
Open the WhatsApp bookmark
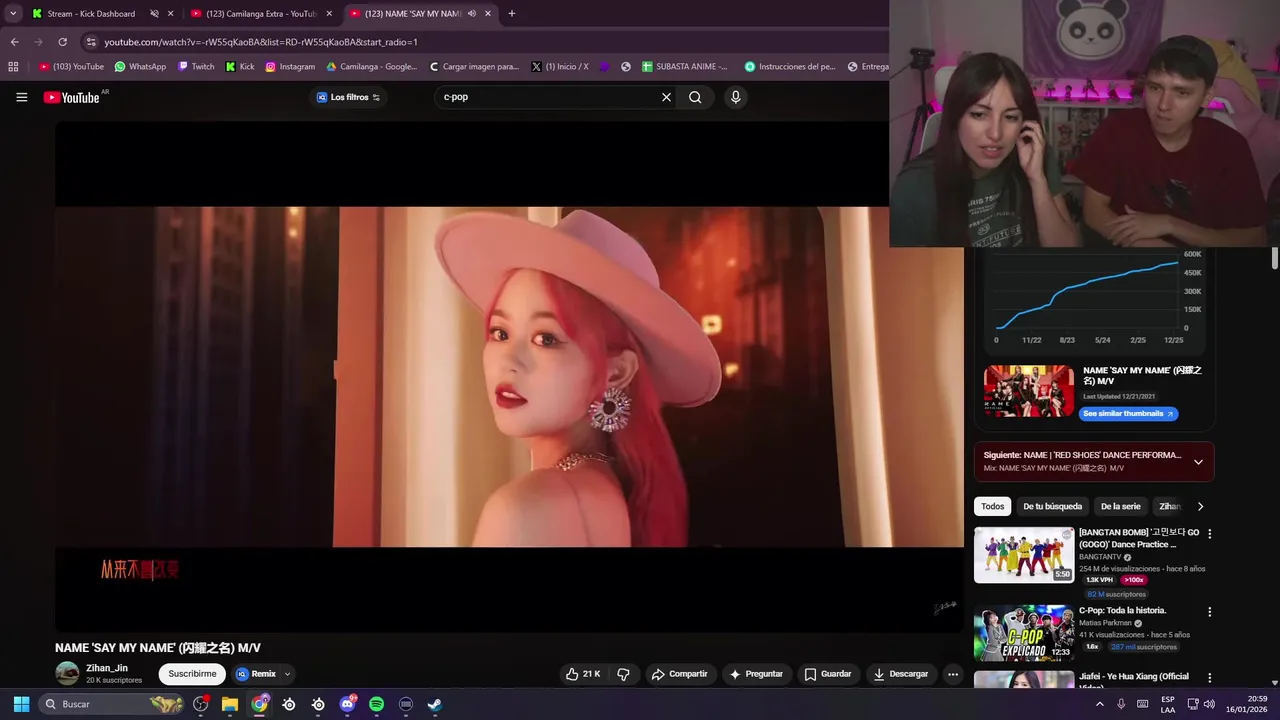point(140,67)
